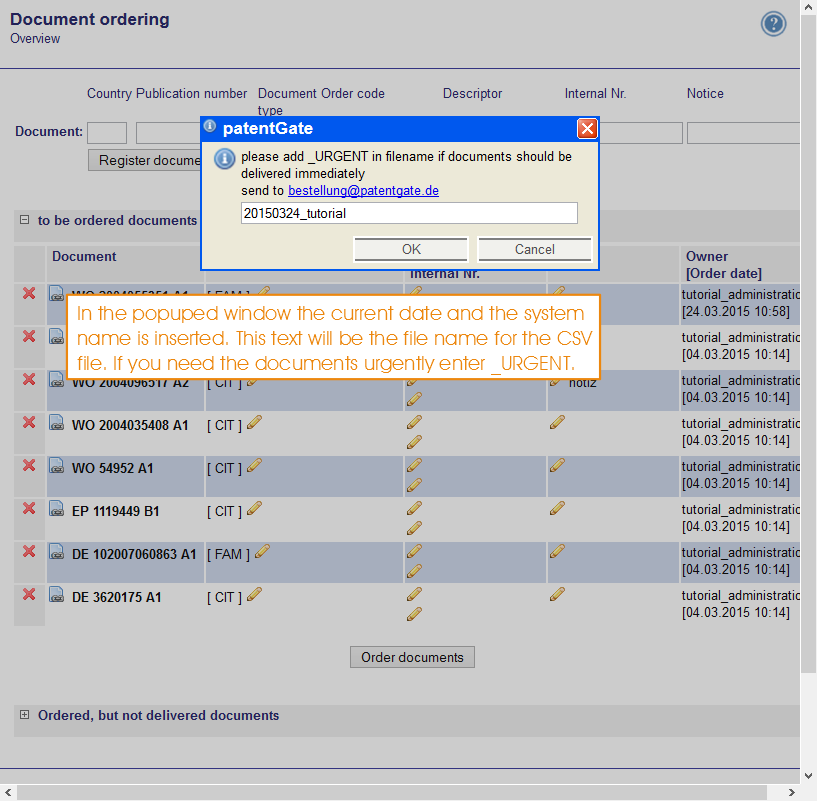Select document name WO 54952 A1

113,468
